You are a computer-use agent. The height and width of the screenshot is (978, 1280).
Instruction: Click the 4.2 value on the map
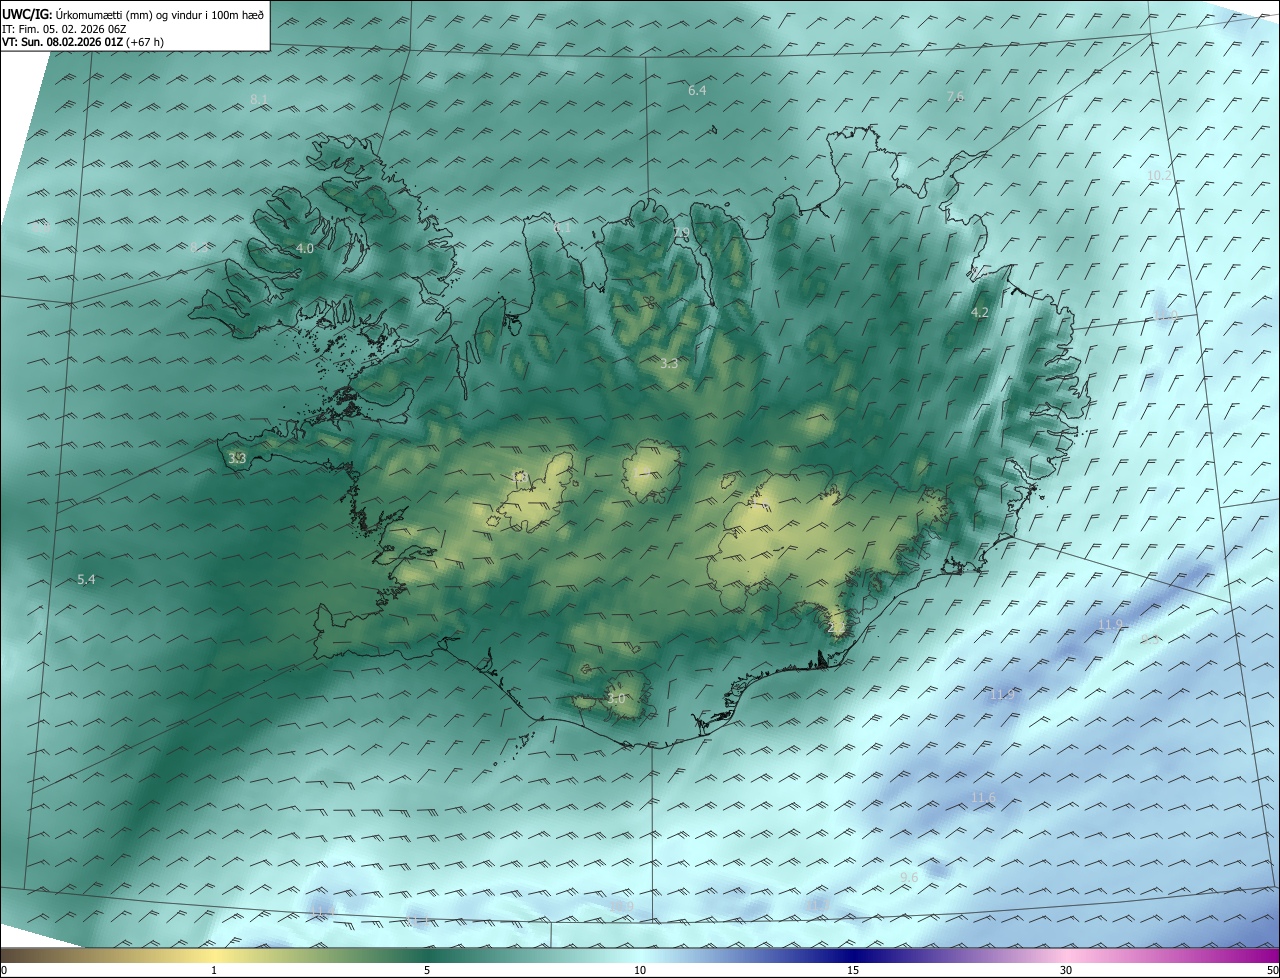coord(980,313)
